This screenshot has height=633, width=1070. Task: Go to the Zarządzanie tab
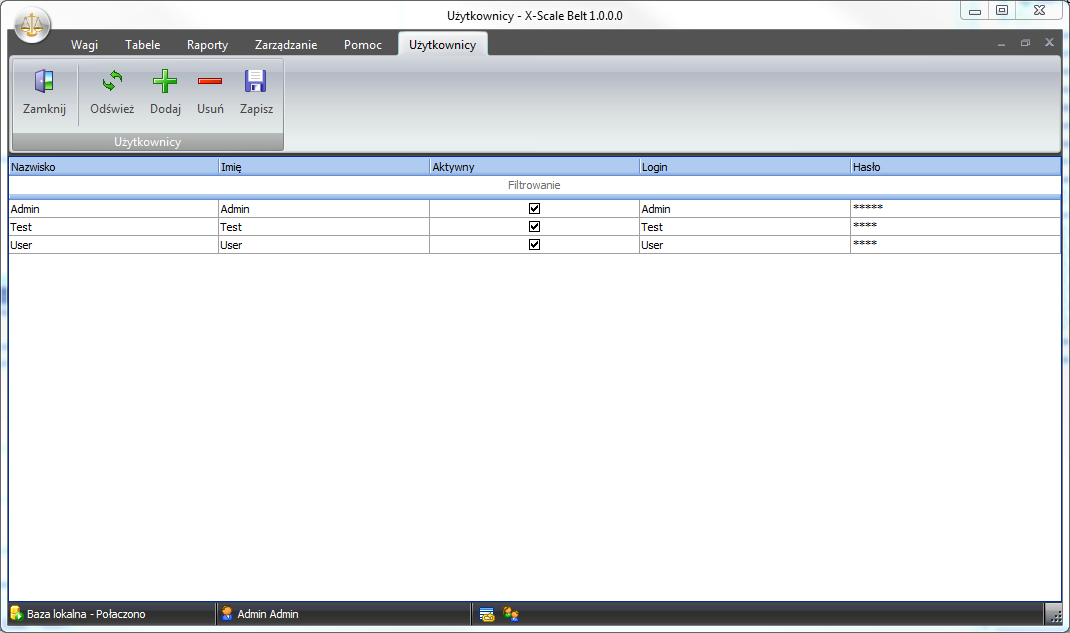286,45
